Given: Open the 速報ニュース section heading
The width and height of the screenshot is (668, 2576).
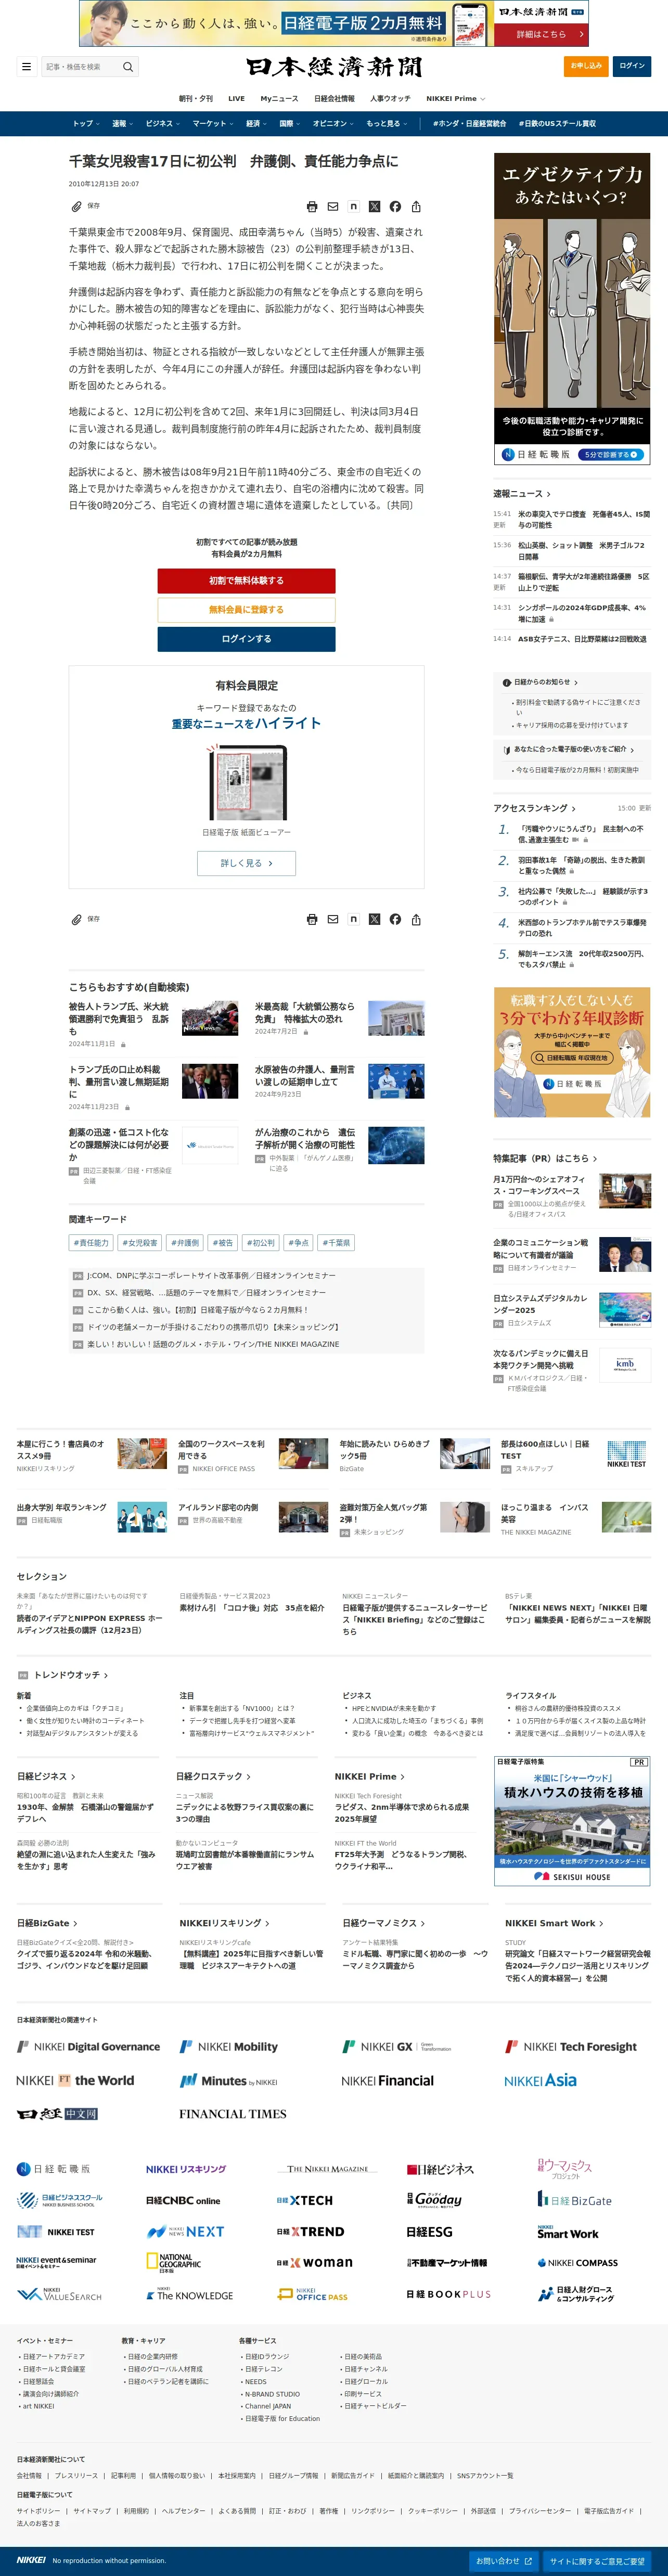Looking at the screenshot, I should pos(522,494).
